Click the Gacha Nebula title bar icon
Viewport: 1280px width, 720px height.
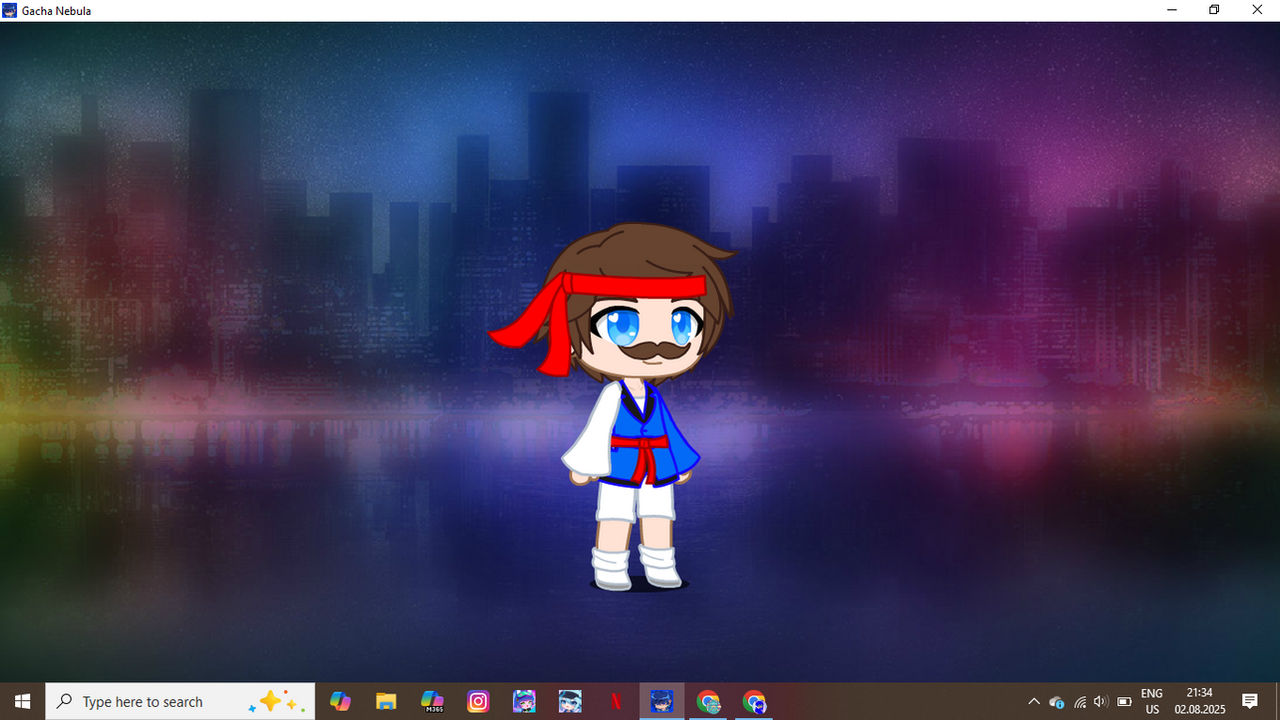(10, 10)
